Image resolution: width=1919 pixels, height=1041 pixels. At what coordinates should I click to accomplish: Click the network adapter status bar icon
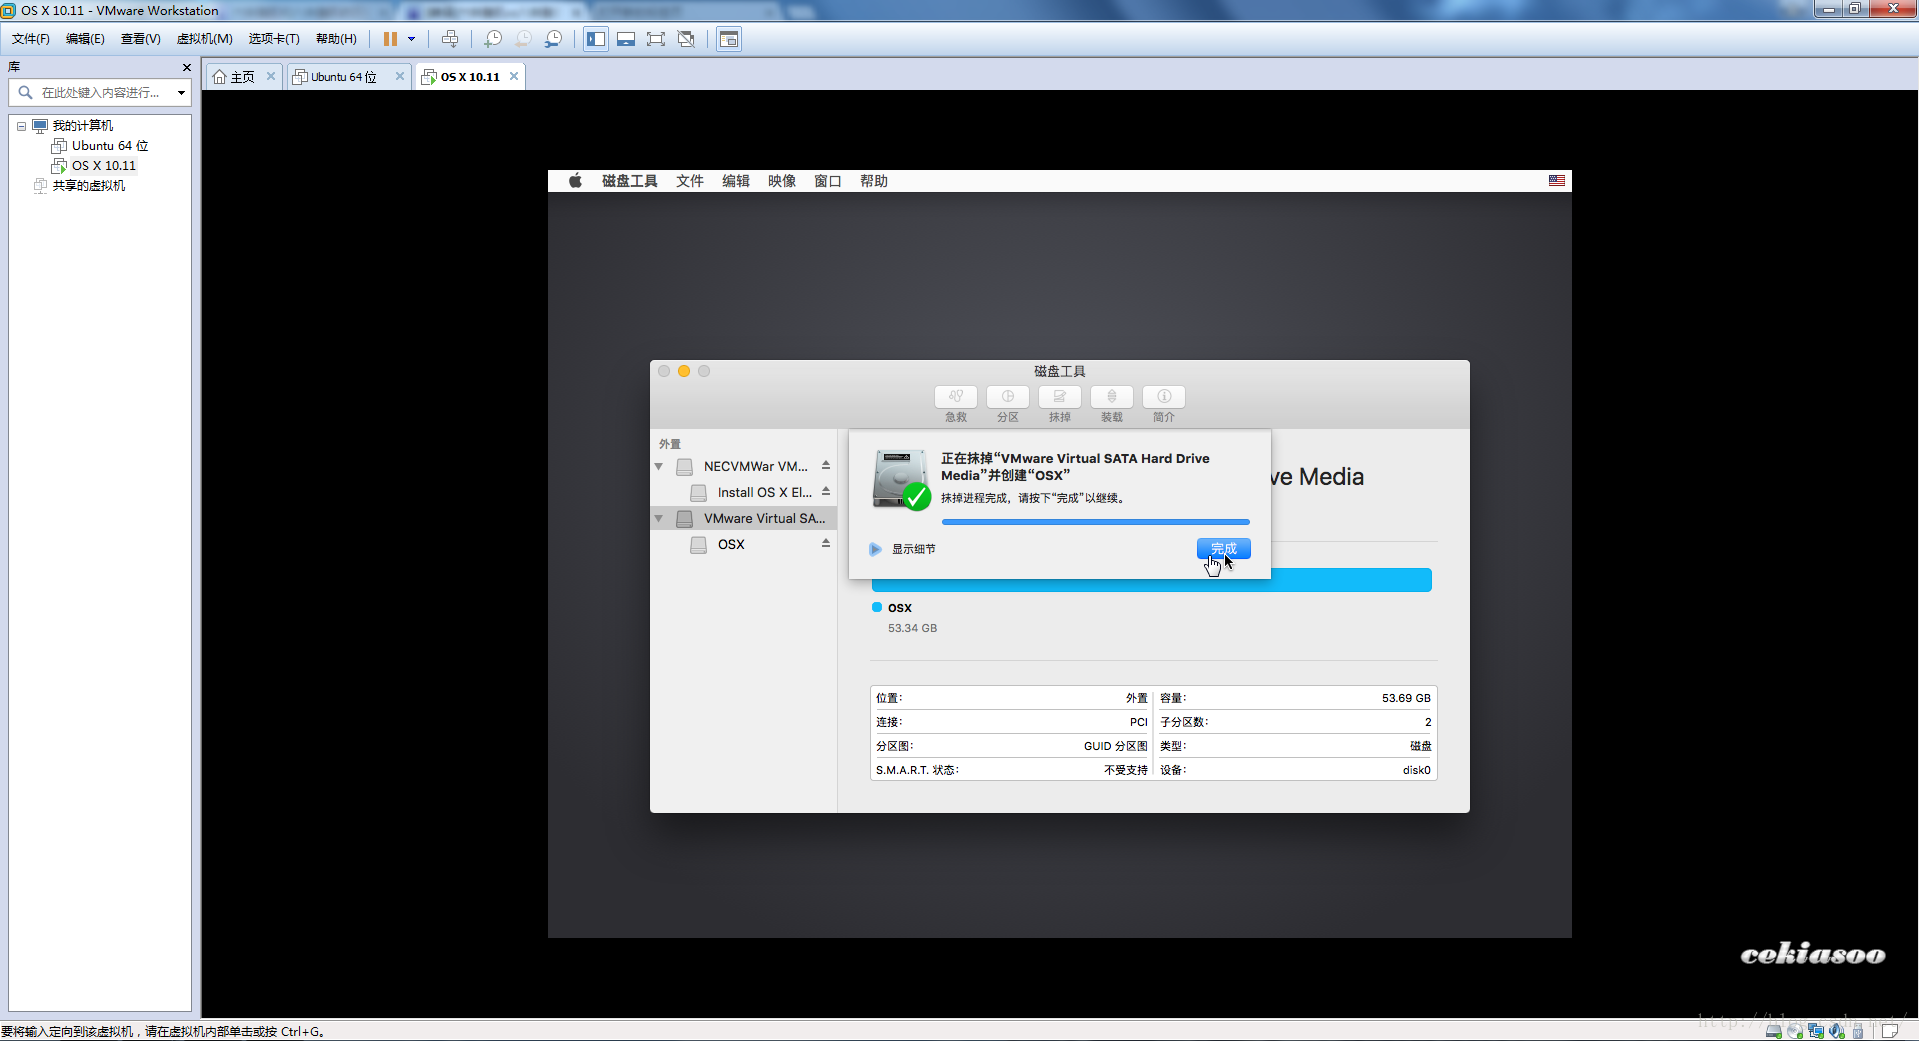[x=1816, y=1031]
